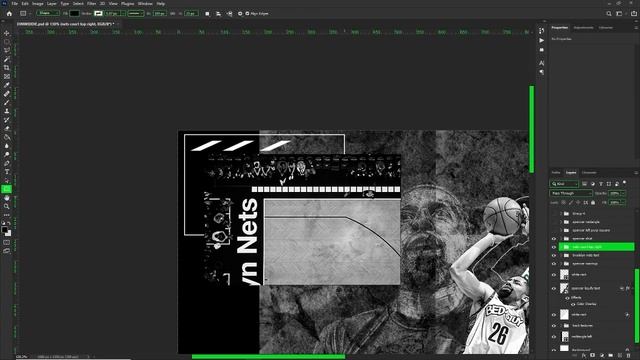The height and width of the screenshot is (360, 640).
Task: Select the Clone Stamp tool
Action: (7, 111)
